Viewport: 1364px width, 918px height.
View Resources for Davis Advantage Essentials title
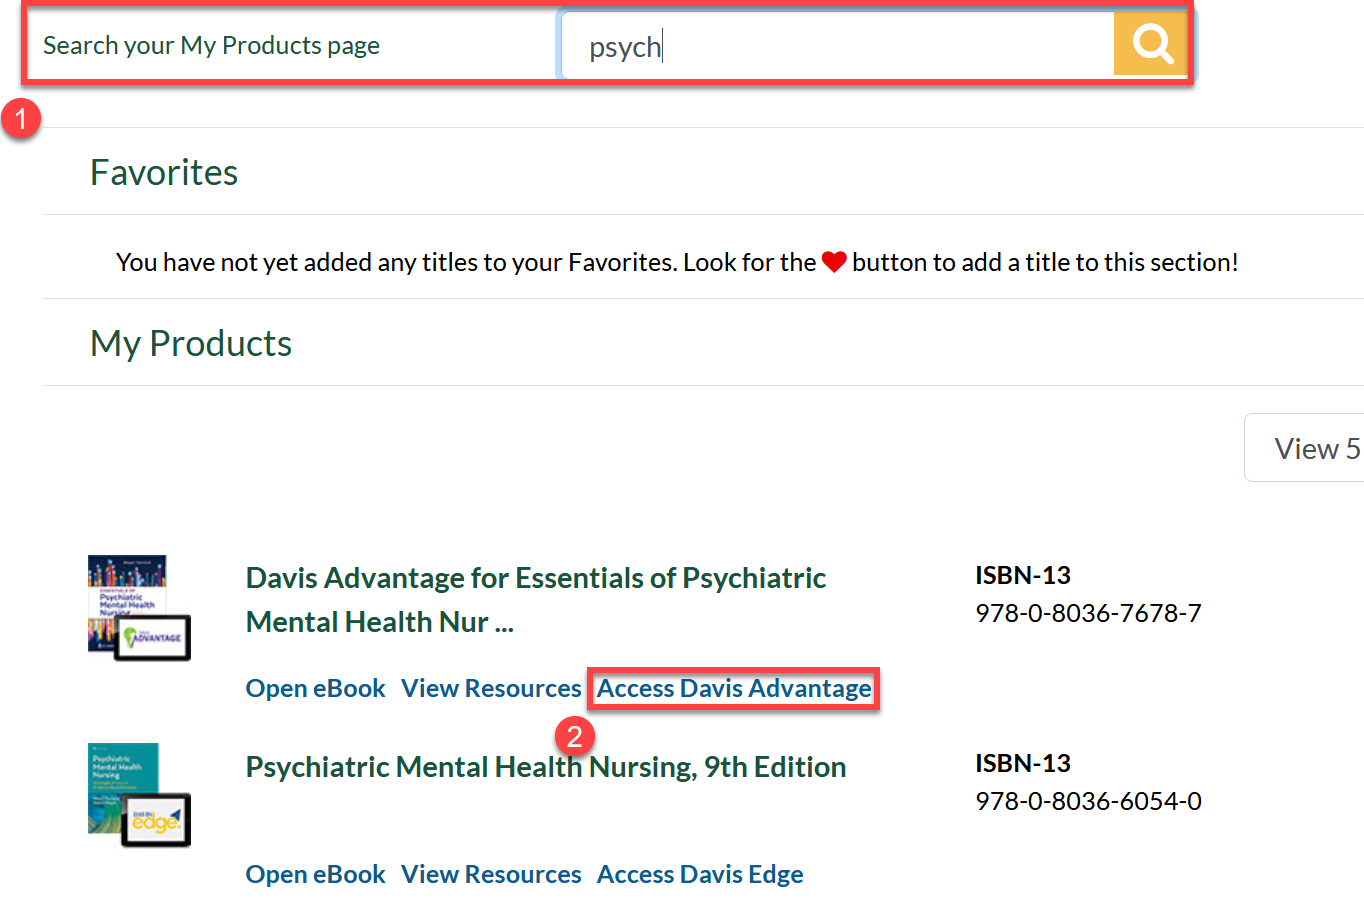pos(491,688)
